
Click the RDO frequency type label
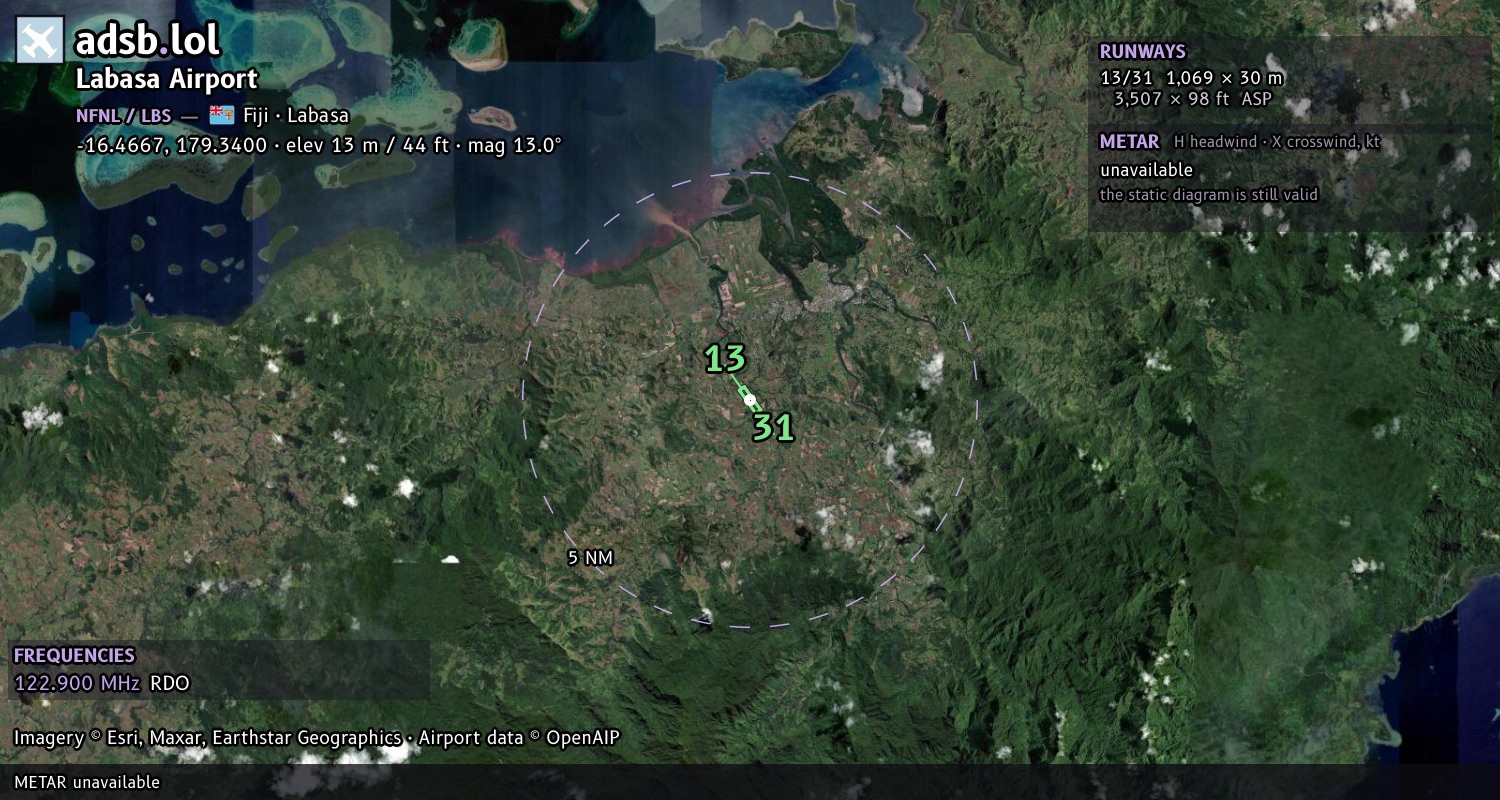click(169, 684)
